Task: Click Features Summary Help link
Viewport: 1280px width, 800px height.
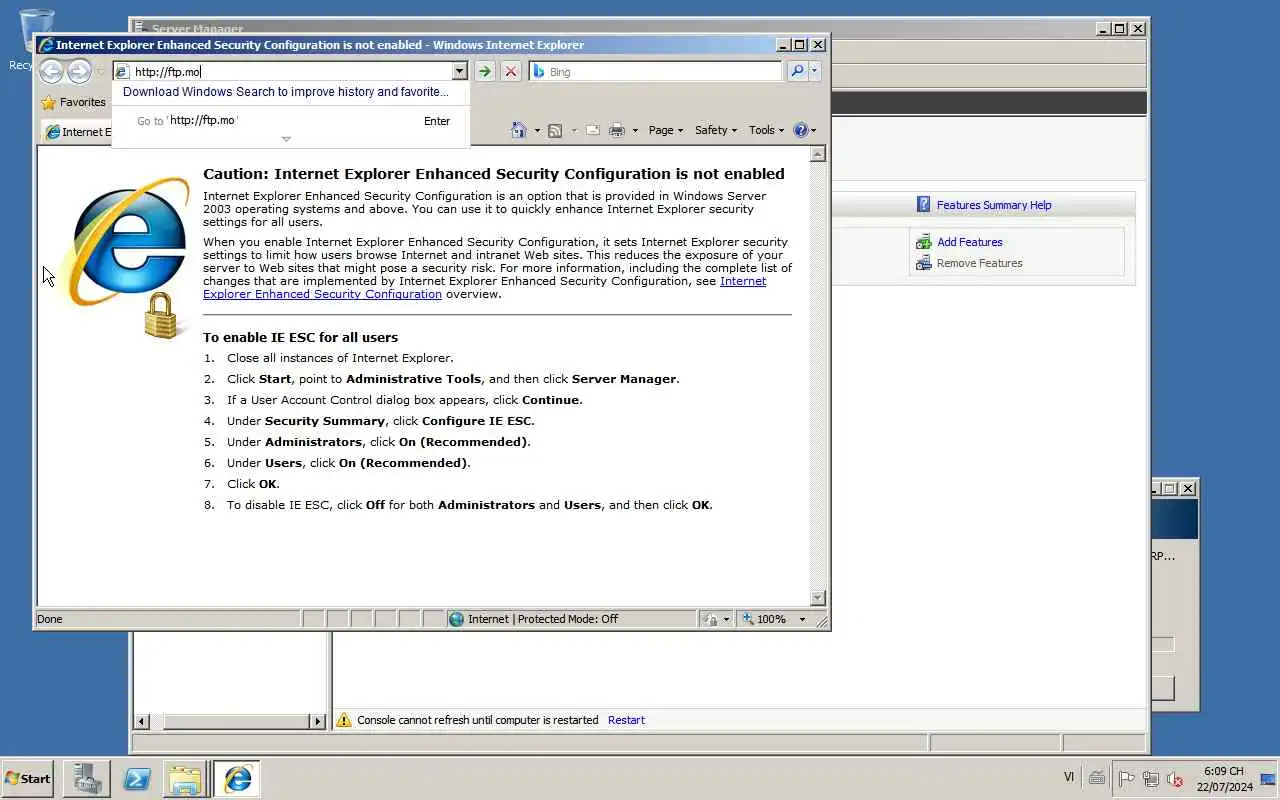Action: pos(993,205)
